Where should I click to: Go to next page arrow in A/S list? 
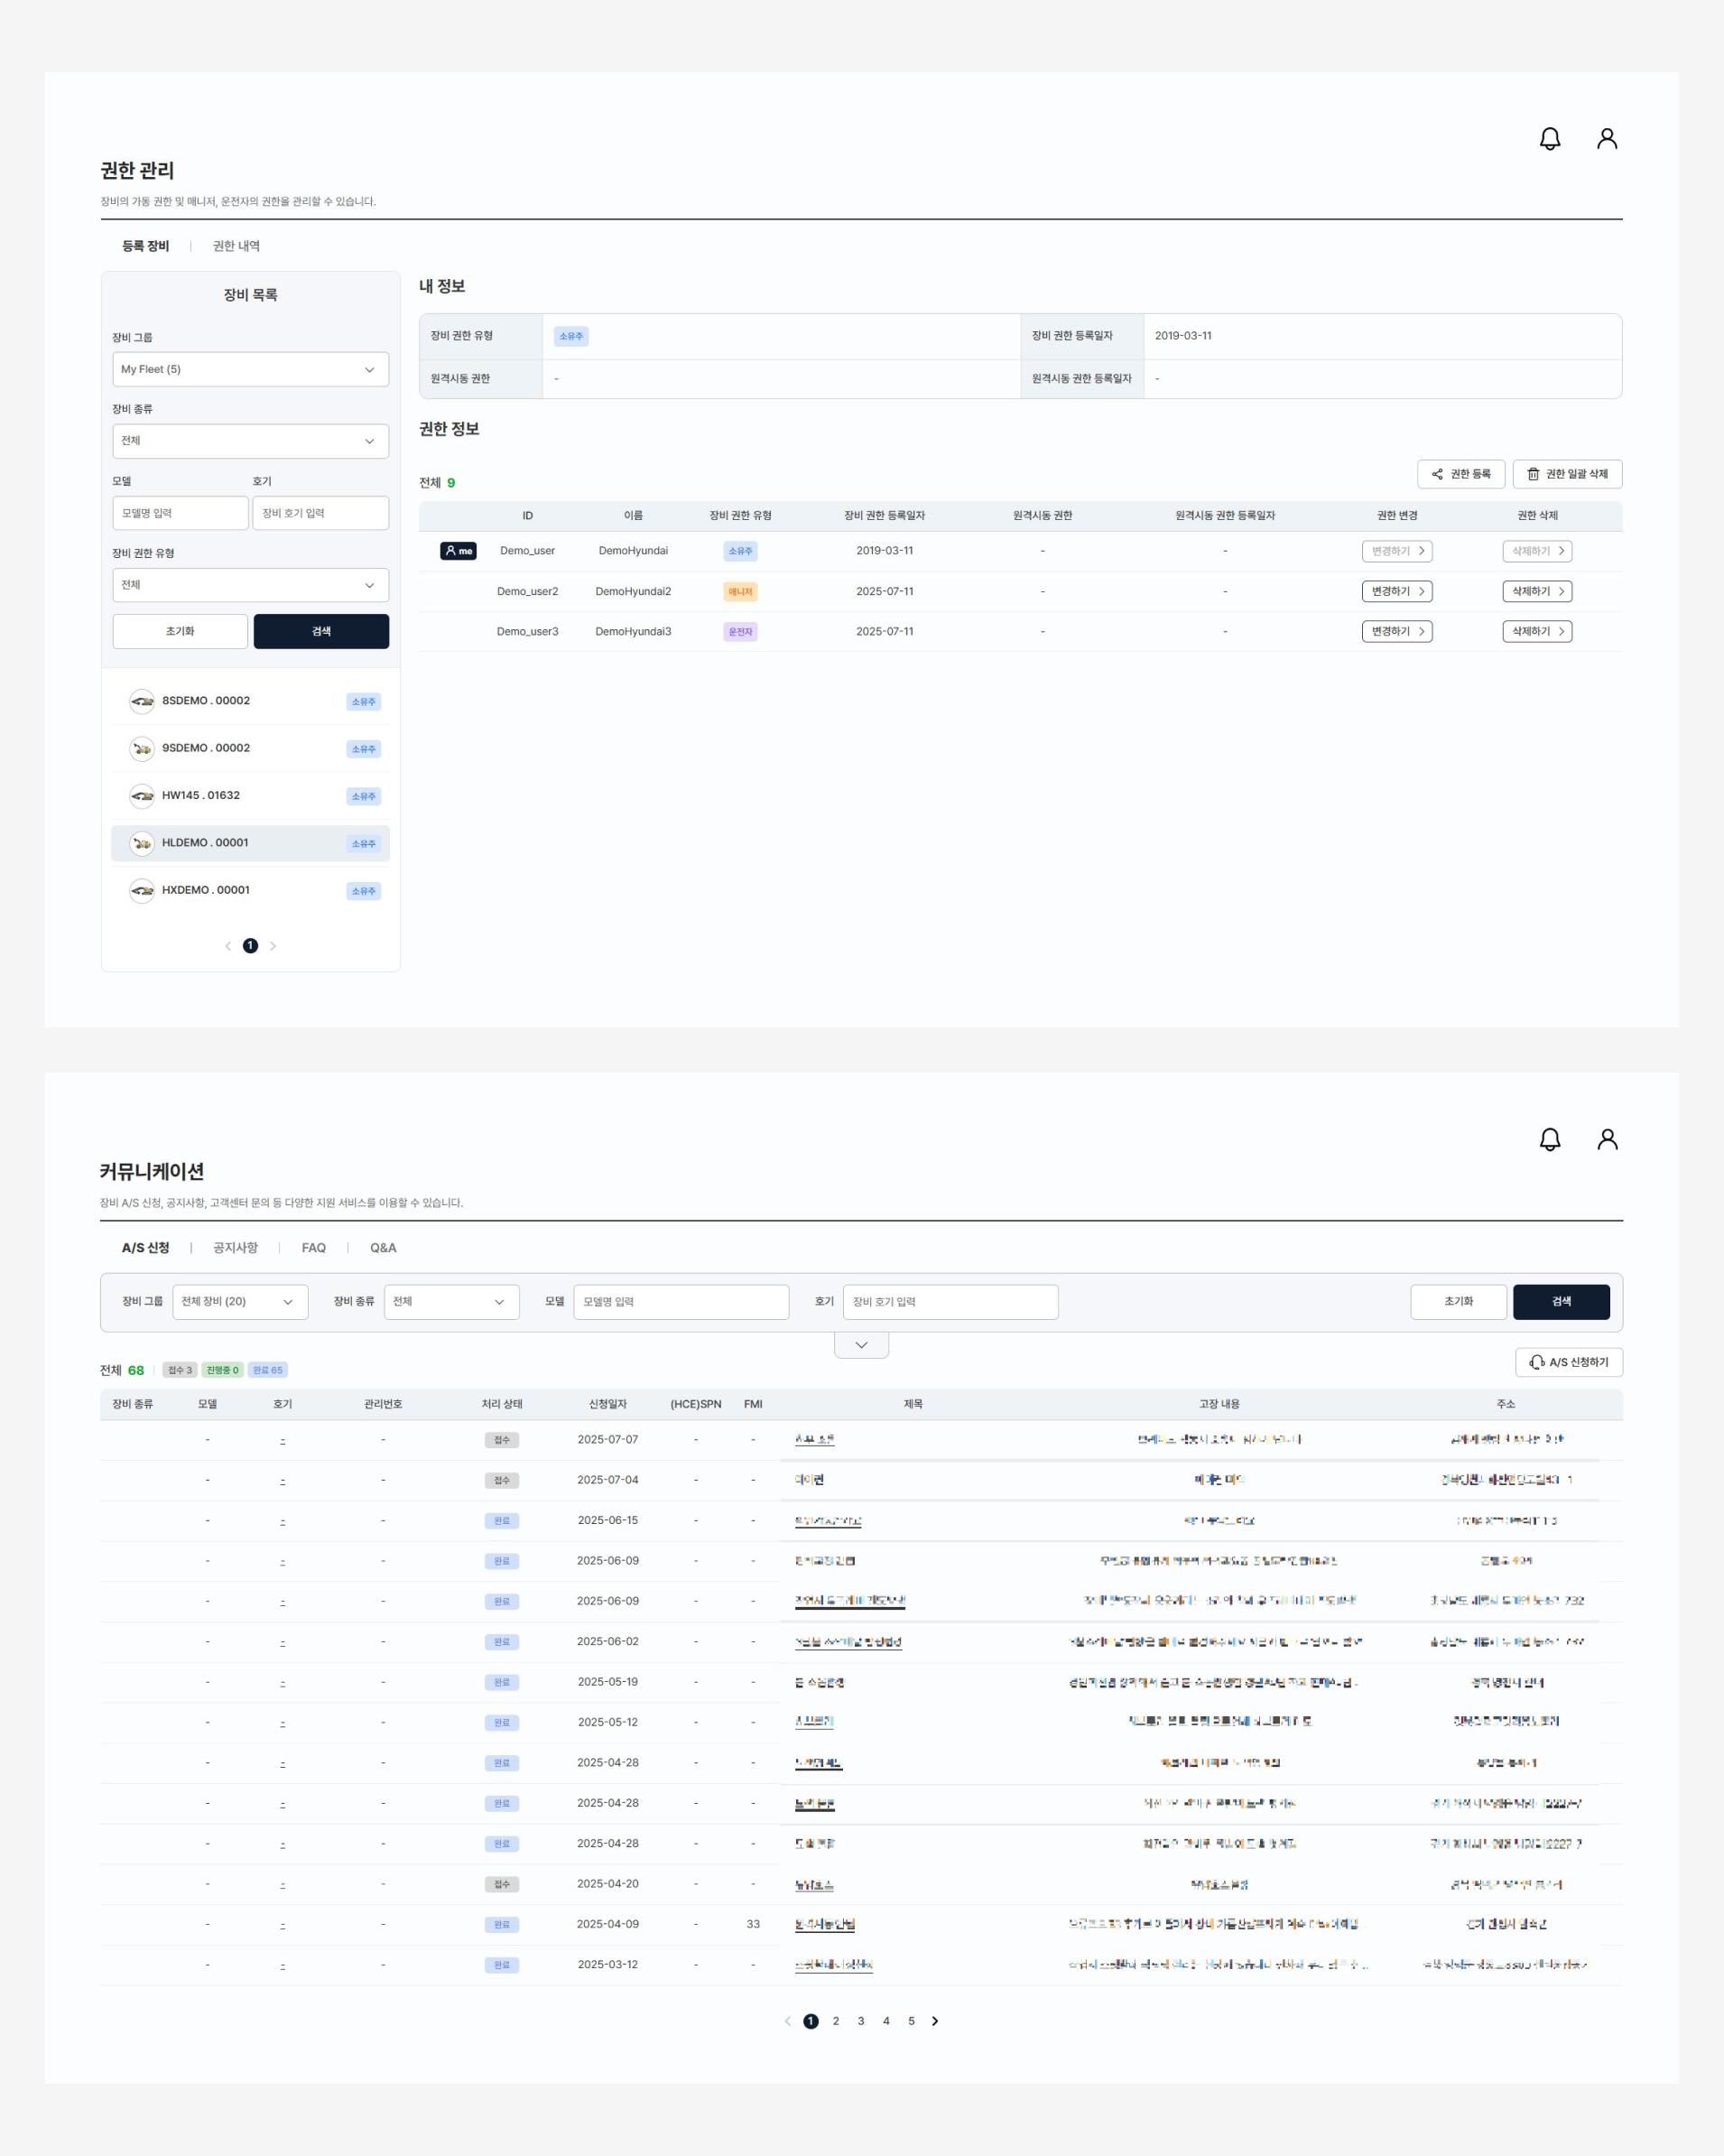pos(935,2021)
